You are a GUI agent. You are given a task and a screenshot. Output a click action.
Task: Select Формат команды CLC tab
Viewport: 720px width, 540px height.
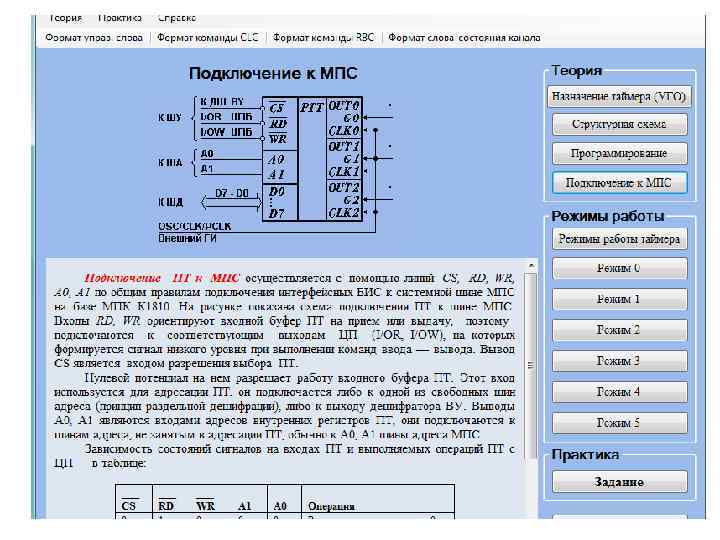point(208,38)
